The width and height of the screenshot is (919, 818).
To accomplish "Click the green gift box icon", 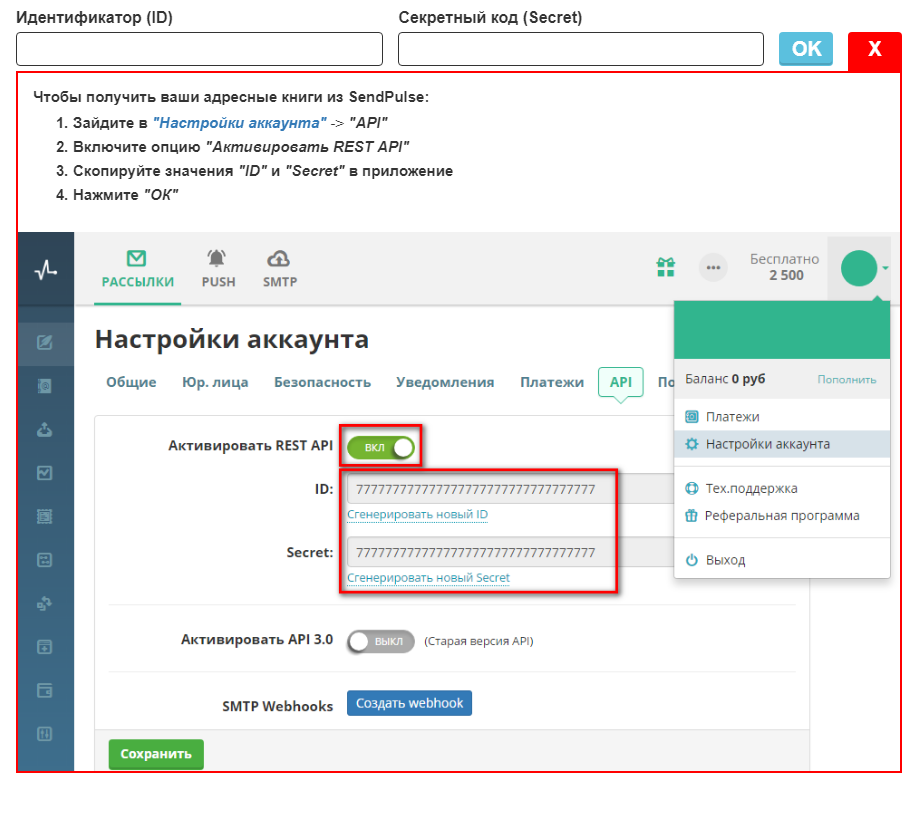I will (x=666, y=267).
